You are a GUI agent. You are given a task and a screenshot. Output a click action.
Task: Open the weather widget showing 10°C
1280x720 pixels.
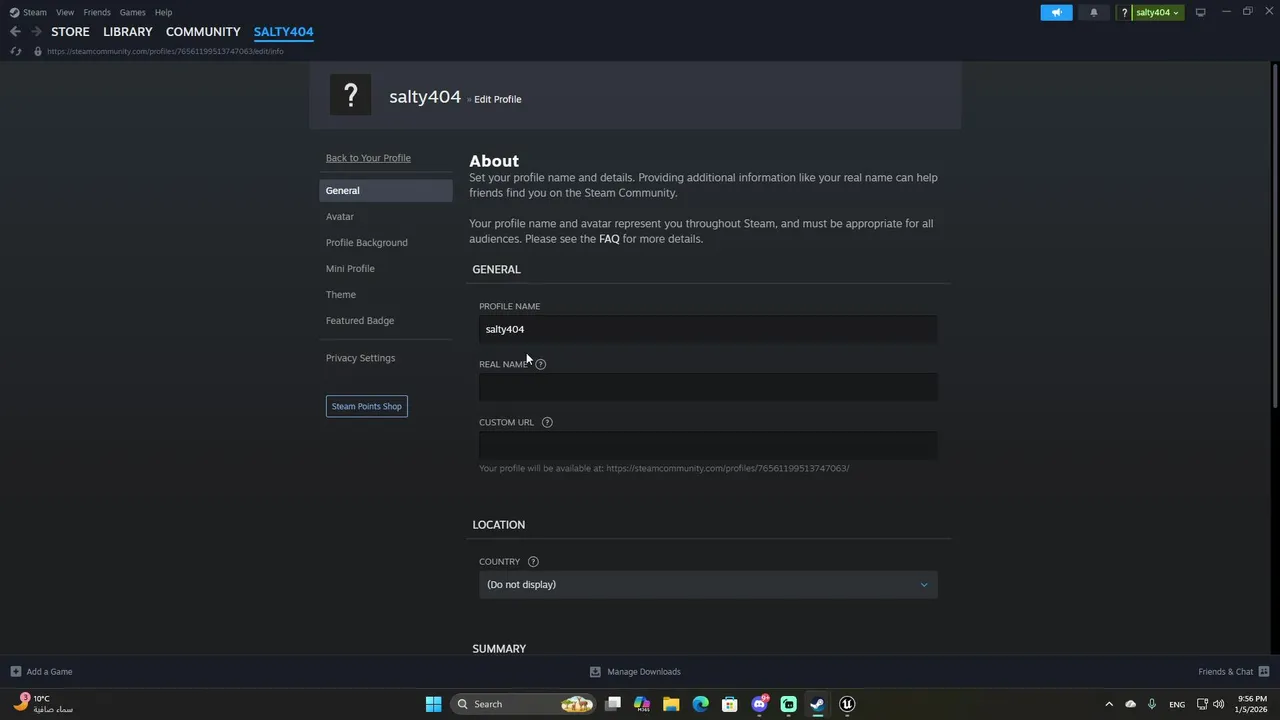coord(43,704)
